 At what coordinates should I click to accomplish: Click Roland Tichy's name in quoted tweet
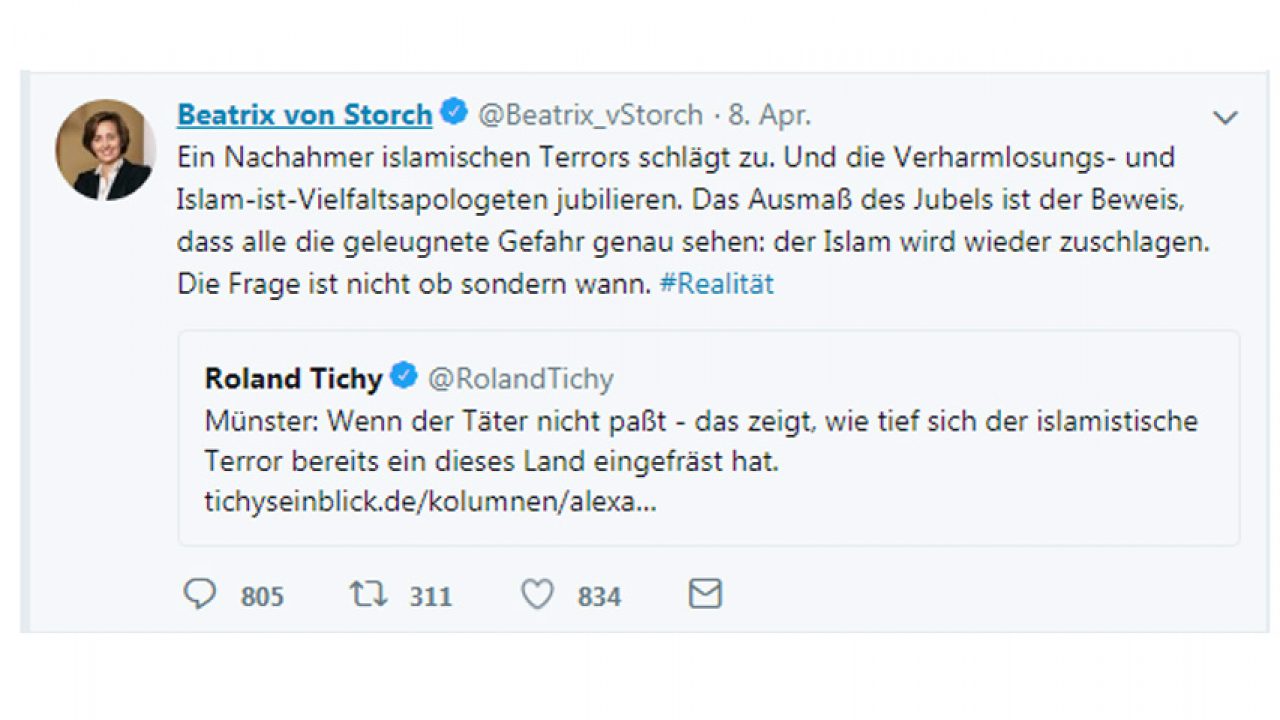pos(293,379)
